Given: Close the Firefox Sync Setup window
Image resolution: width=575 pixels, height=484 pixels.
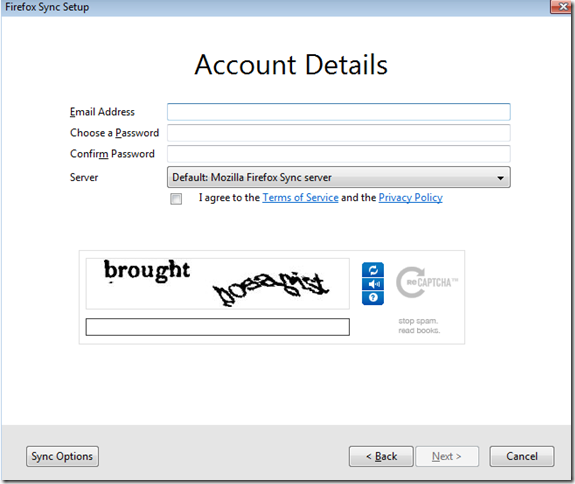Looking at the screenshot, I should pos(561,7).
